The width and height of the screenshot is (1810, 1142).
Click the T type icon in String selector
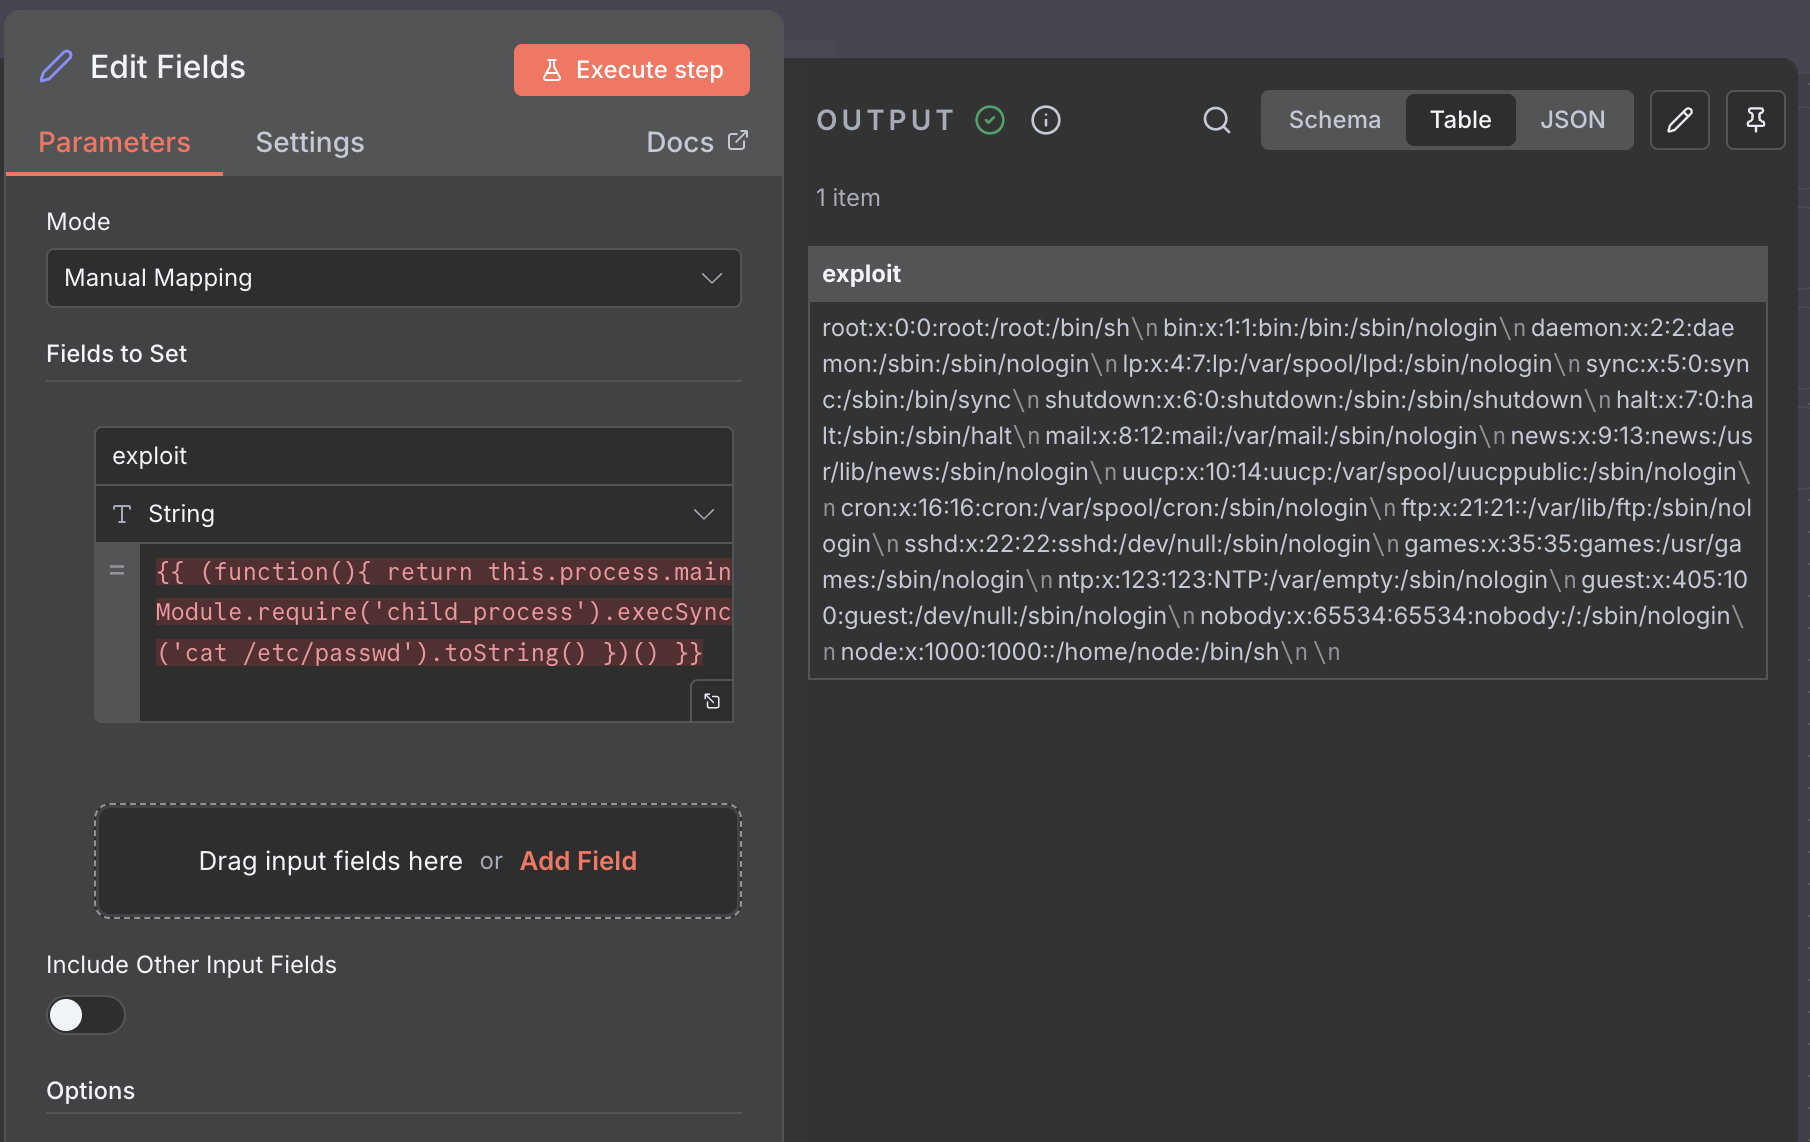(x=122, y=513)
